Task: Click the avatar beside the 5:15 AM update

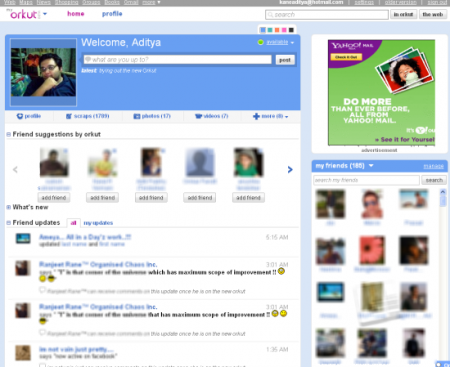Action: pyautogui.click(x=23, y=238)
